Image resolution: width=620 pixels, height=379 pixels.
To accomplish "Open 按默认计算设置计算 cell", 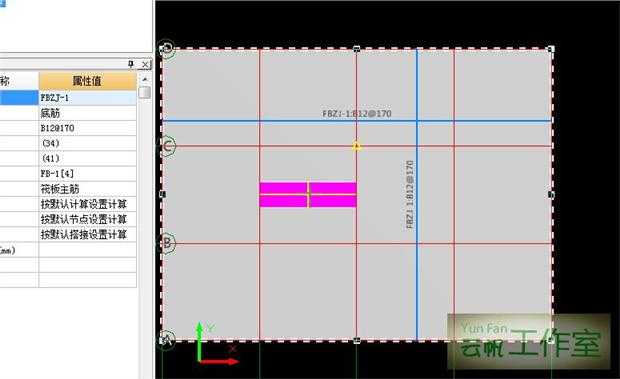I will (87, 204).
